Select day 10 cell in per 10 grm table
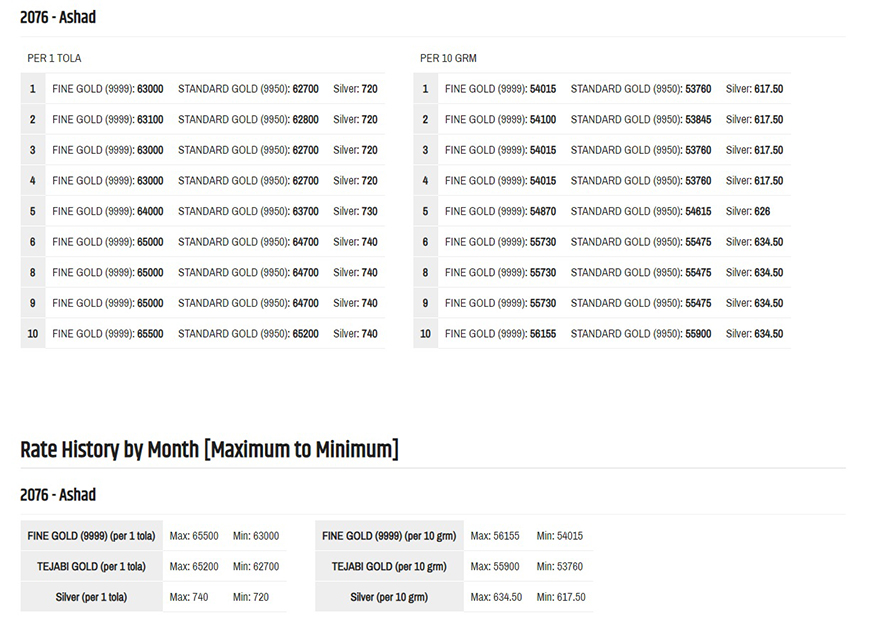This screenshot has height=630, width=890. click(426, 334)
